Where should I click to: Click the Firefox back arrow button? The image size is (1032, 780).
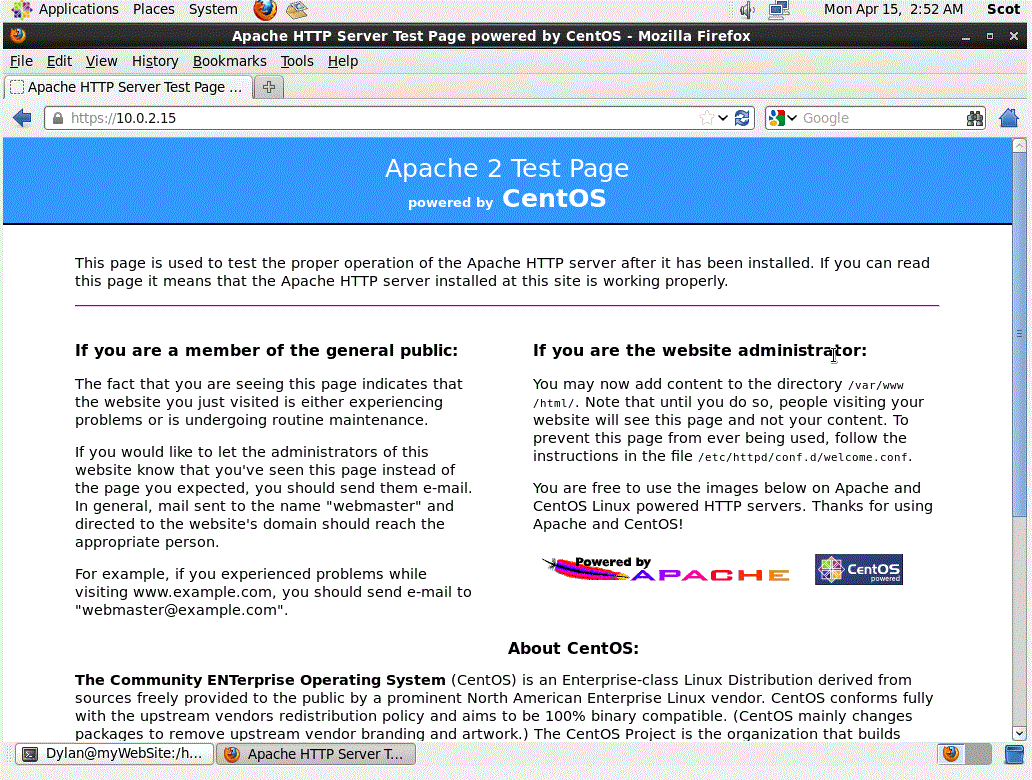(x=22, y=118)
